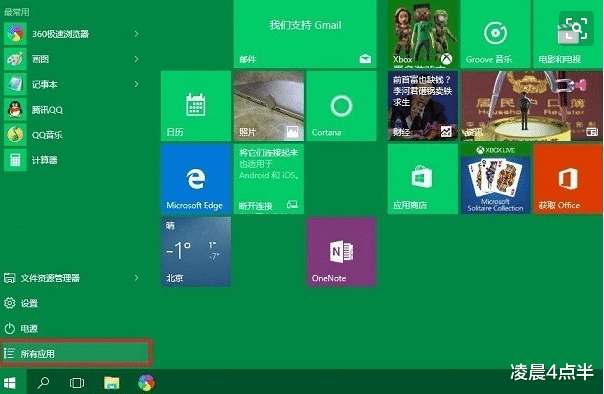Launch OneNote tile
The image size is (604, 394).
341,251
